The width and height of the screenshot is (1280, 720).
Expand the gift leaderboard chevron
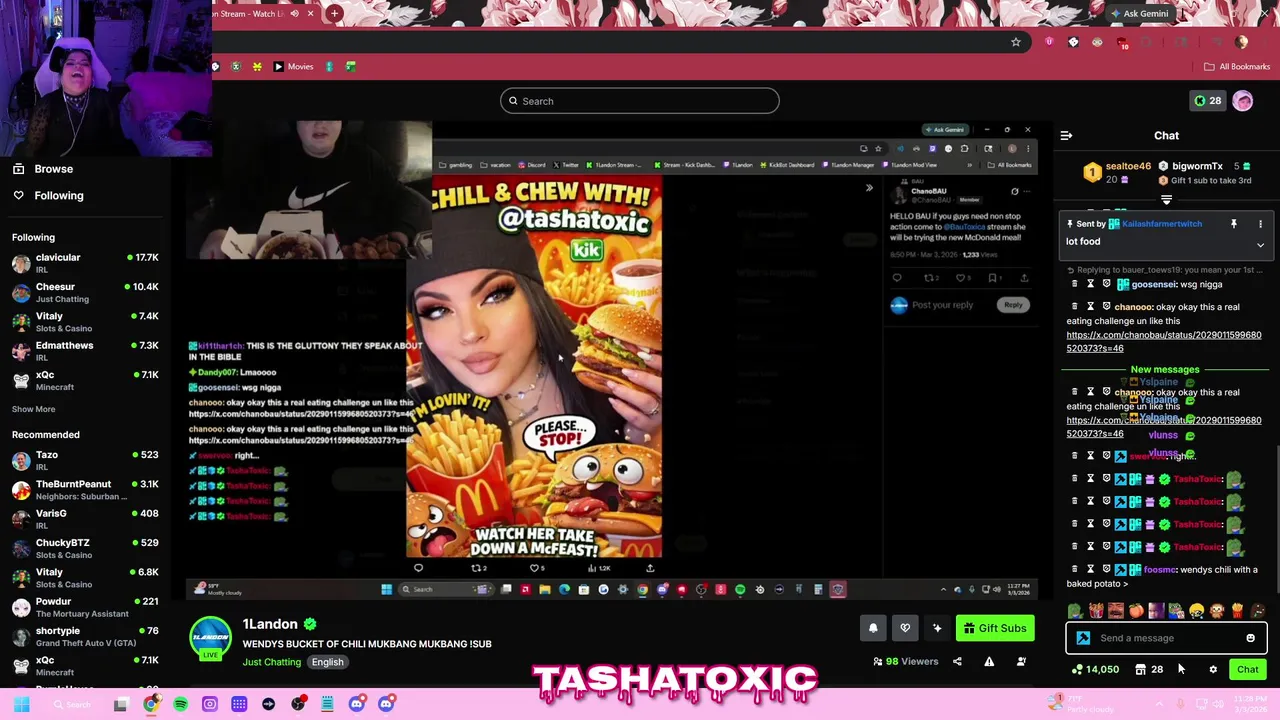1166,199
